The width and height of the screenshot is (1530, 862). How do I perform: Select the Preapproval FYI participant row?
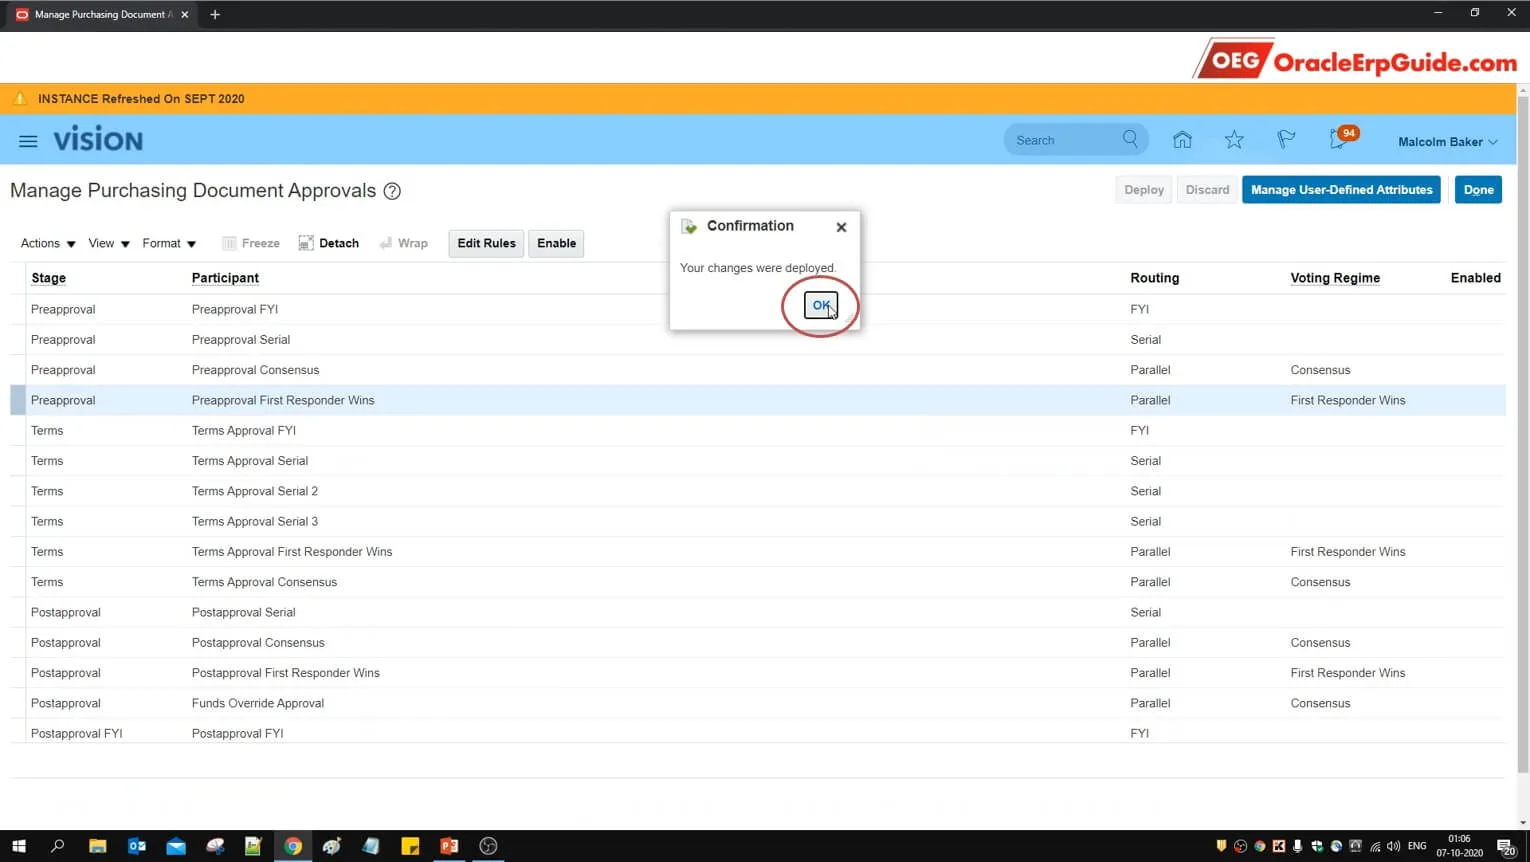pyautogui.click(x=758, y=309)
